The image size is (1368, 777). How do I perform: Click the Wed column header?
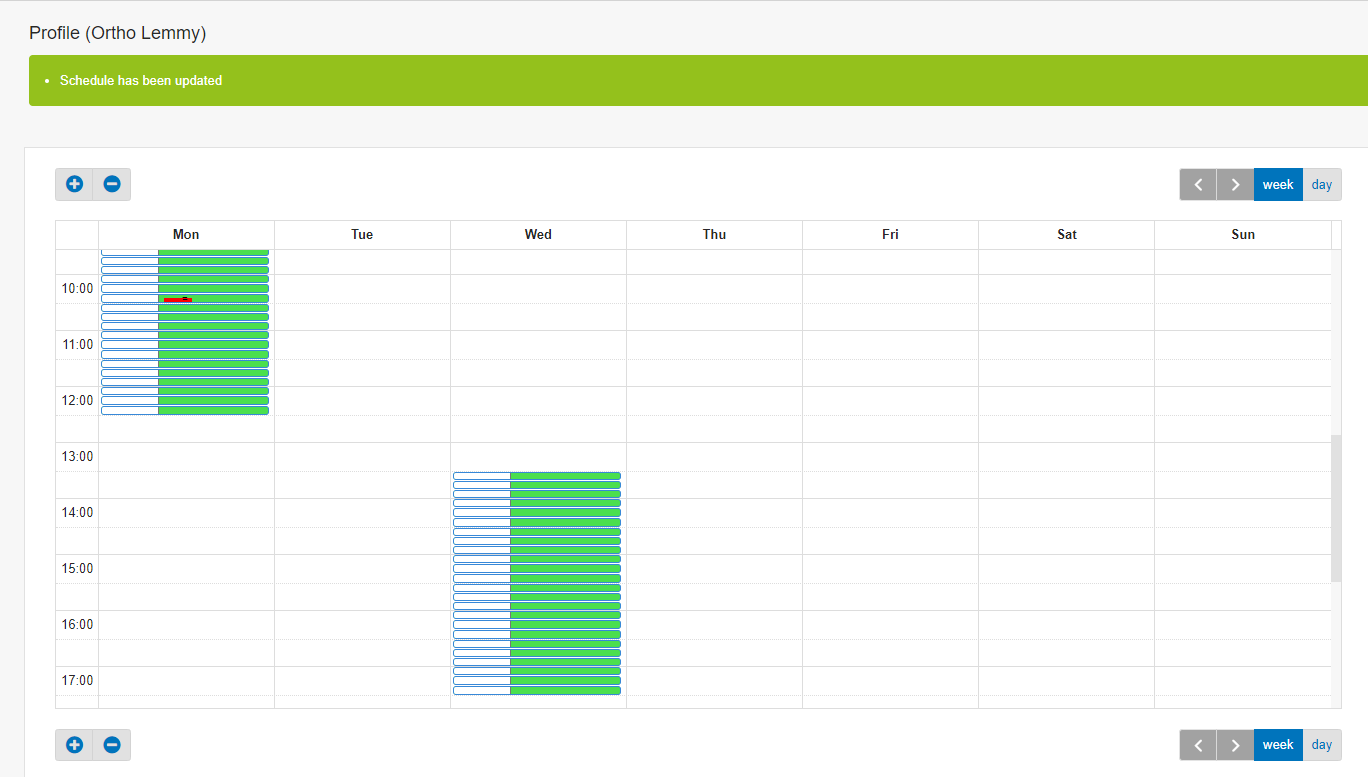[x=538, y=235]
